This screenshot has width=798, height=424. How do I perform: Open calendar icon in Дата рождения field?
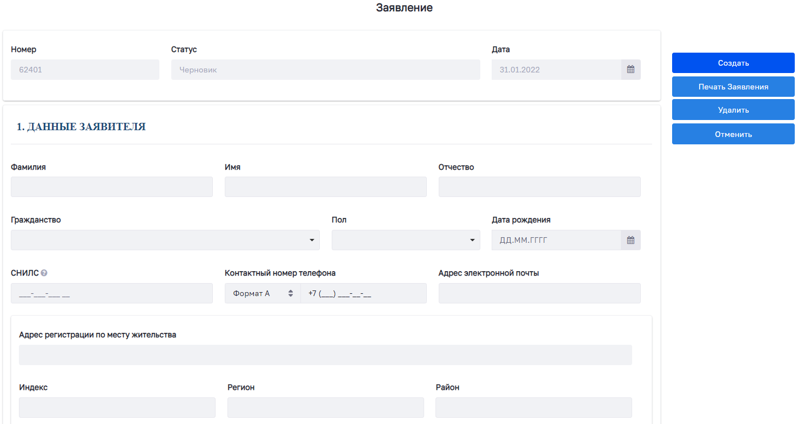630,240
